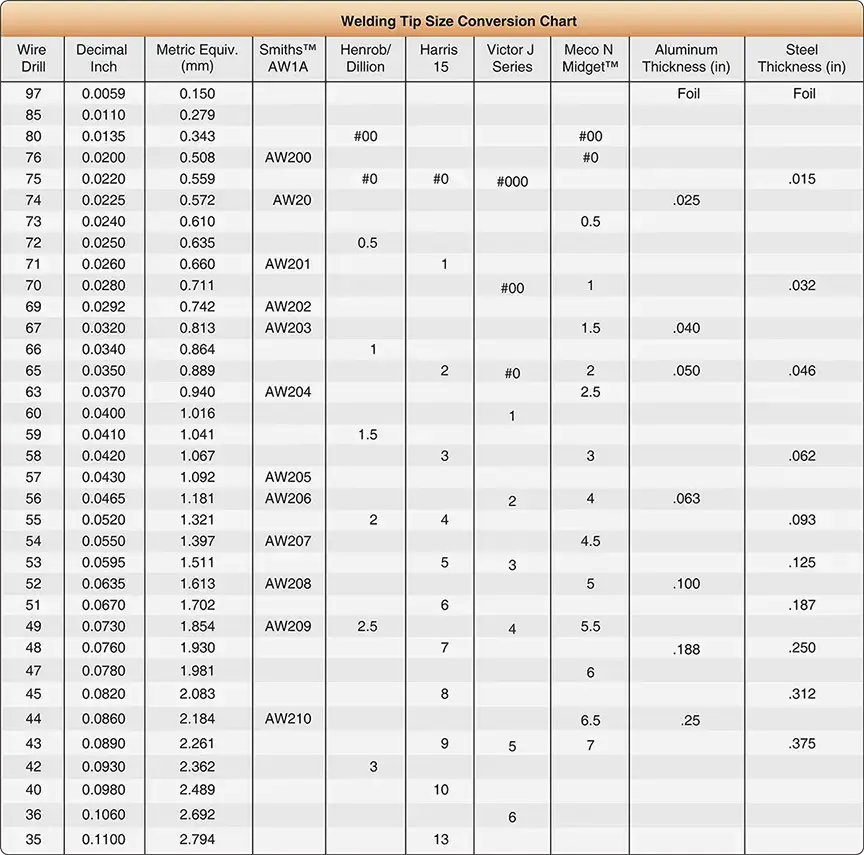Click aluminum thickness '.025'
This screenshot has height=855, width=864.
click(x=686, y=200)
